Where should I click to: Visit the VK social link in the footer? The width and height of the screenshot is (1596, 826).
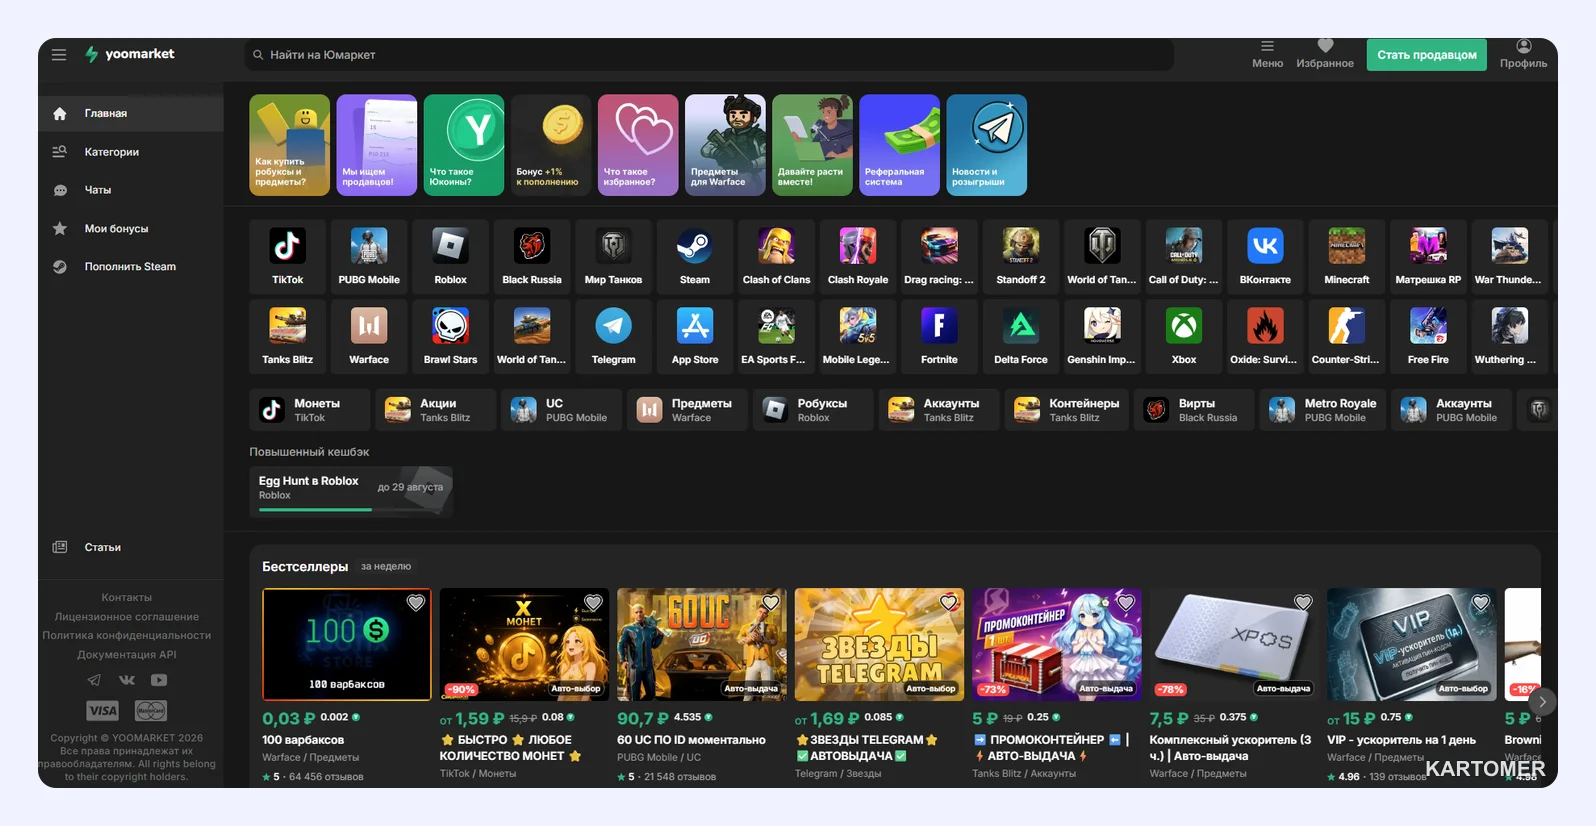127,680
